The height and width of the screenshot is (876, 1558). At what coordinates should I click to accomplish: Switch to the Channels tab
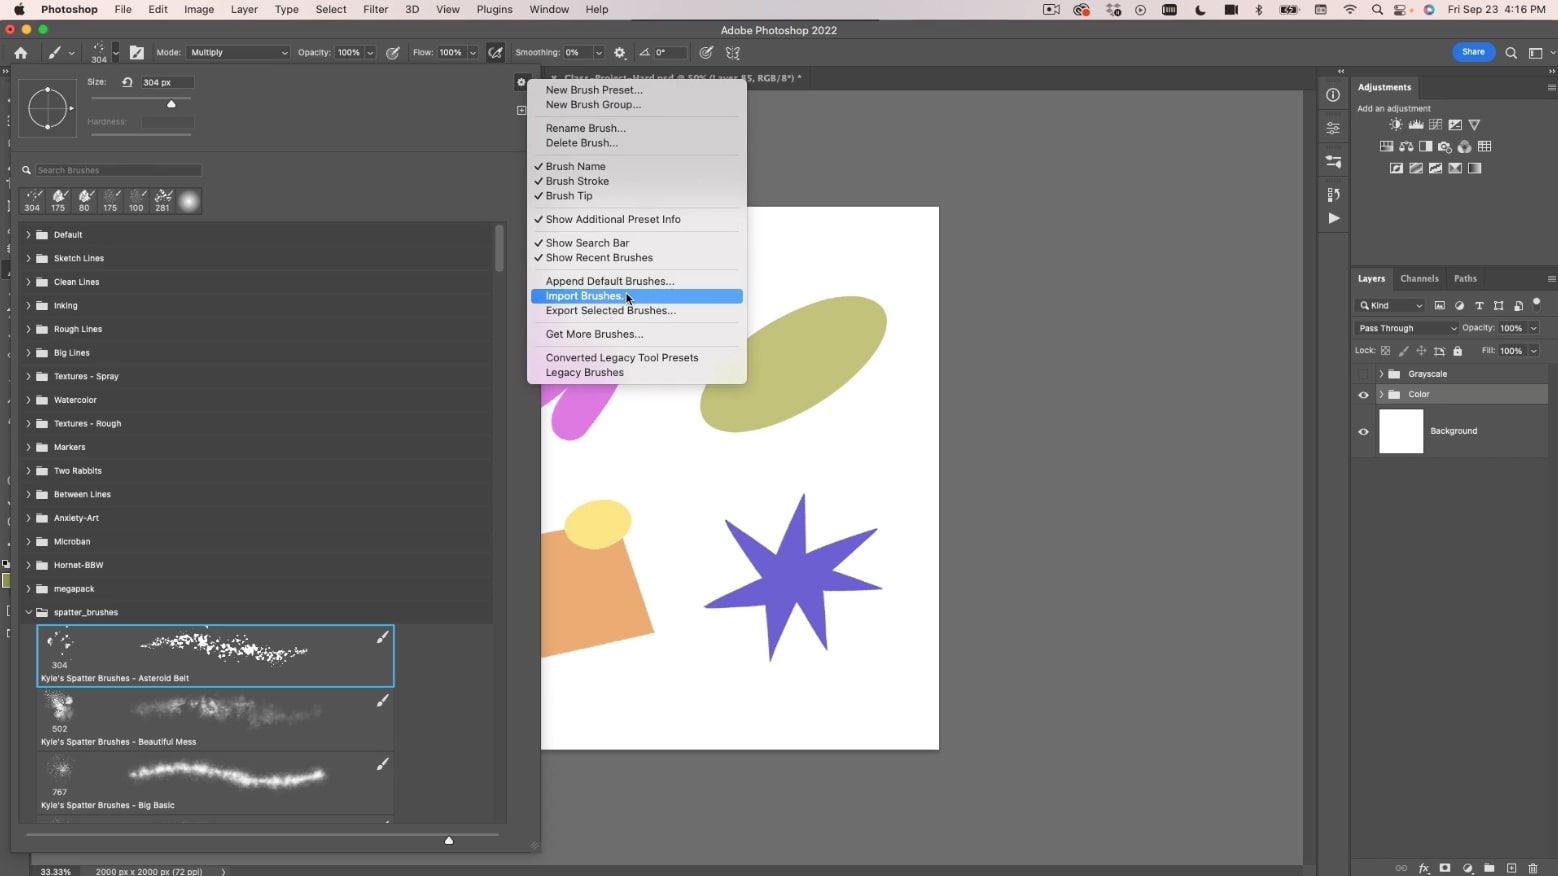point(1419,278)
